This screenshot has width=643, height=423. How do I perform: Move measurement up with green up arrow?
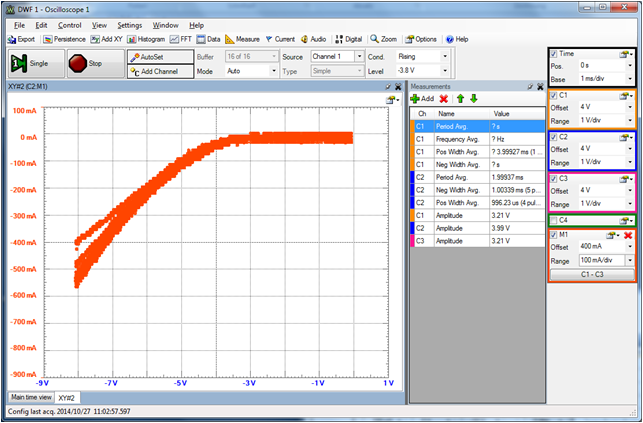pos(459,99)
